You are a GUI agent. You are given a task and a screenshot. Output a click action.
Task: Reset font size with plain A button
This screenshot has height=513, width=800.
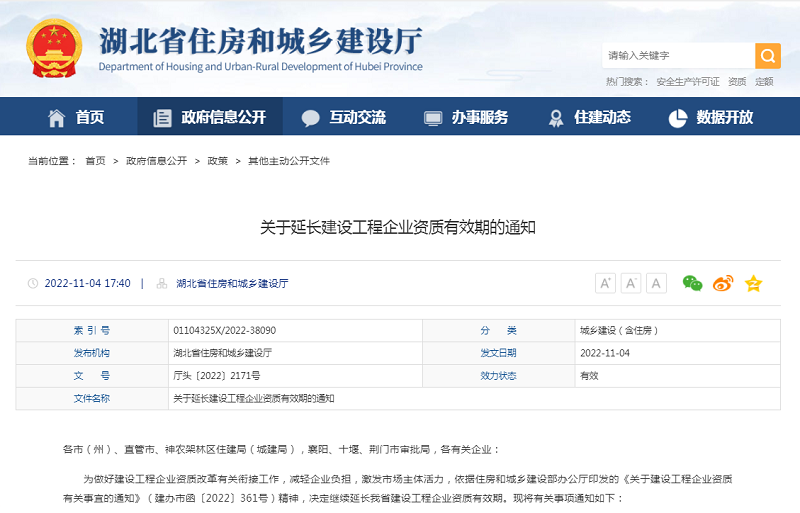pos(657,283)
